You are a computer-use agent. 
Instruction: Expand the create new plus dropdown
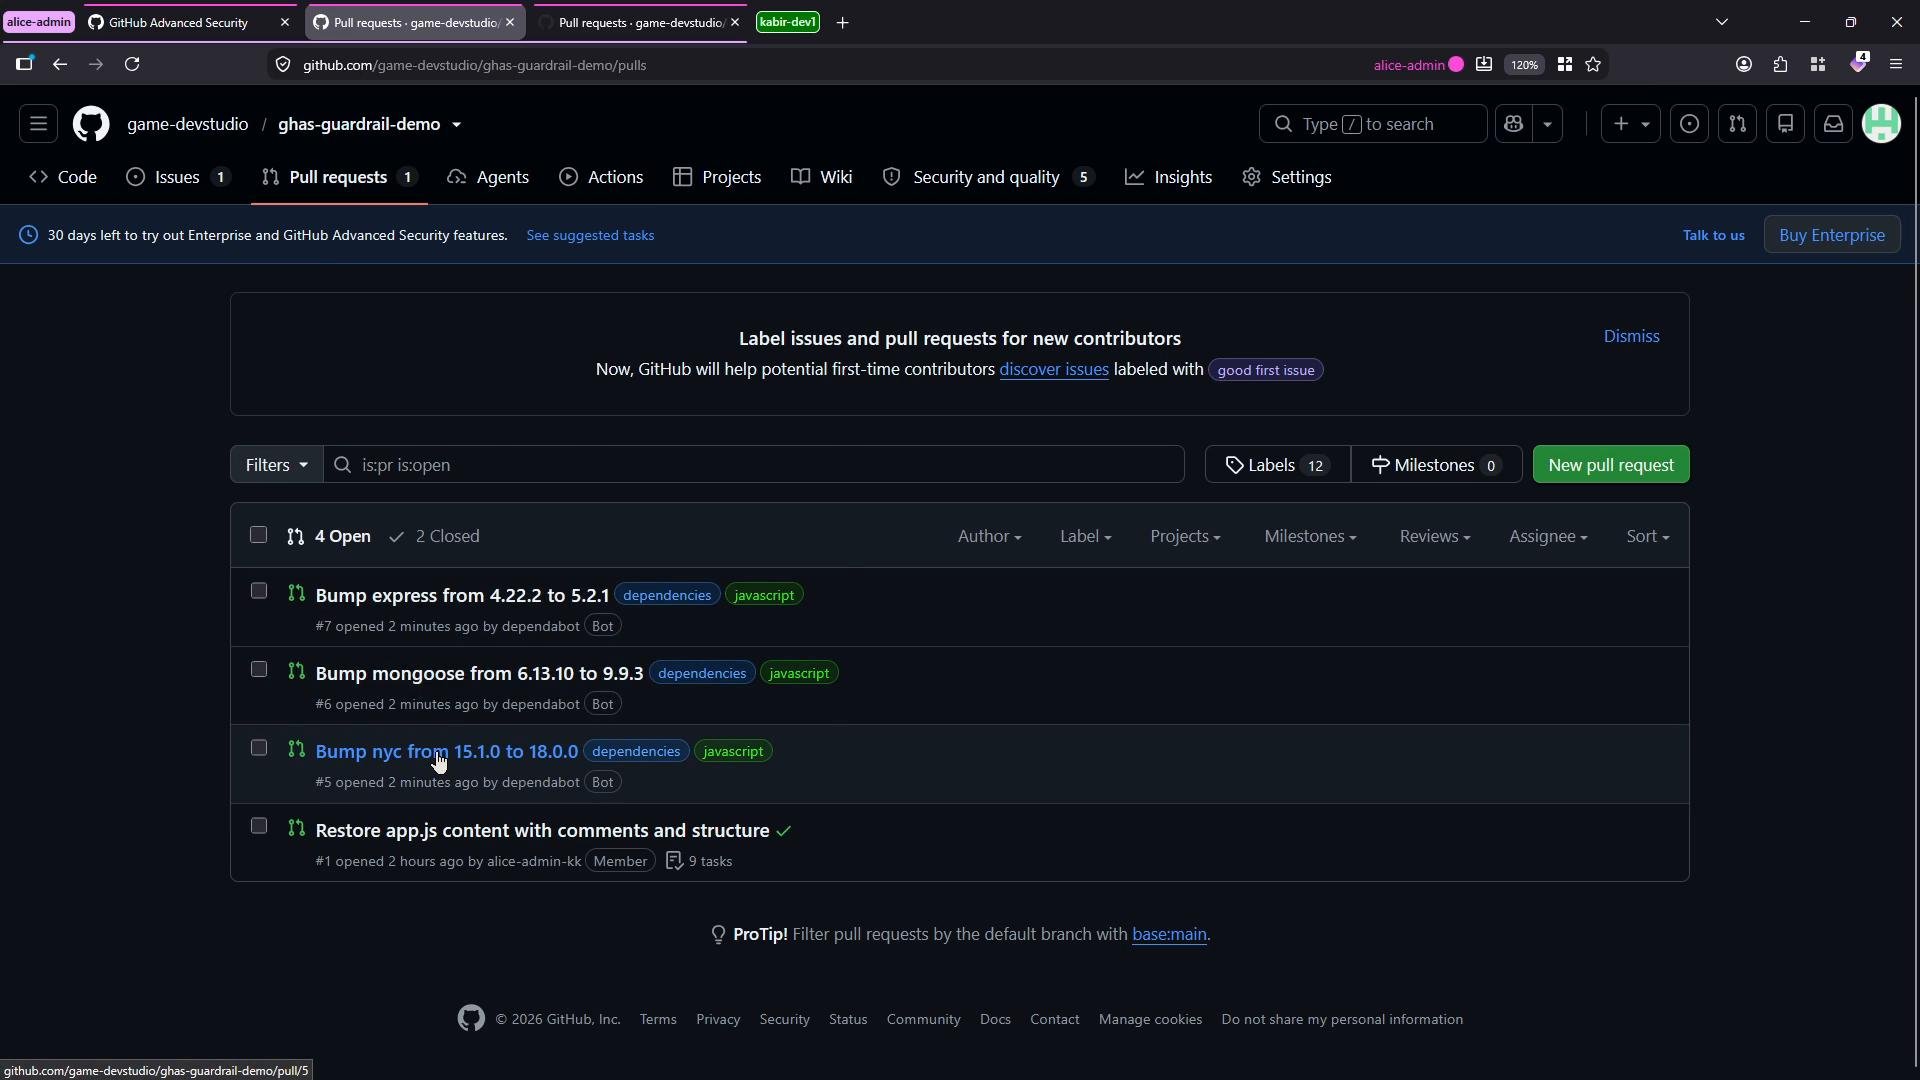(1631, 124)
